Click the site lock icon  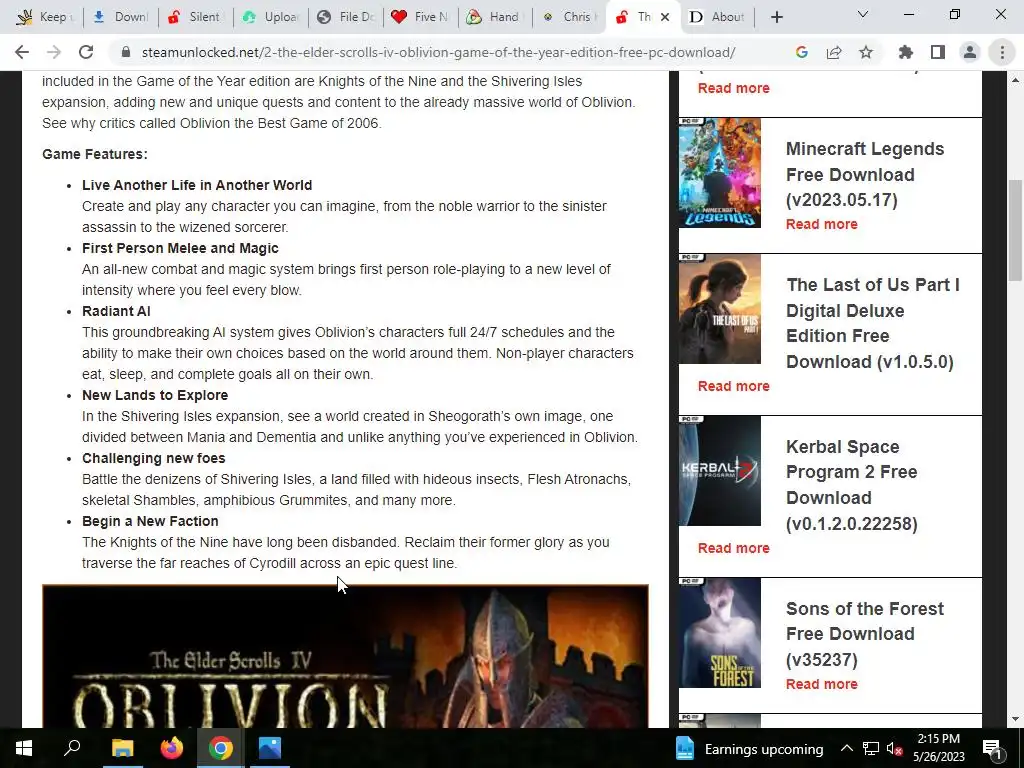click(127, 52)
